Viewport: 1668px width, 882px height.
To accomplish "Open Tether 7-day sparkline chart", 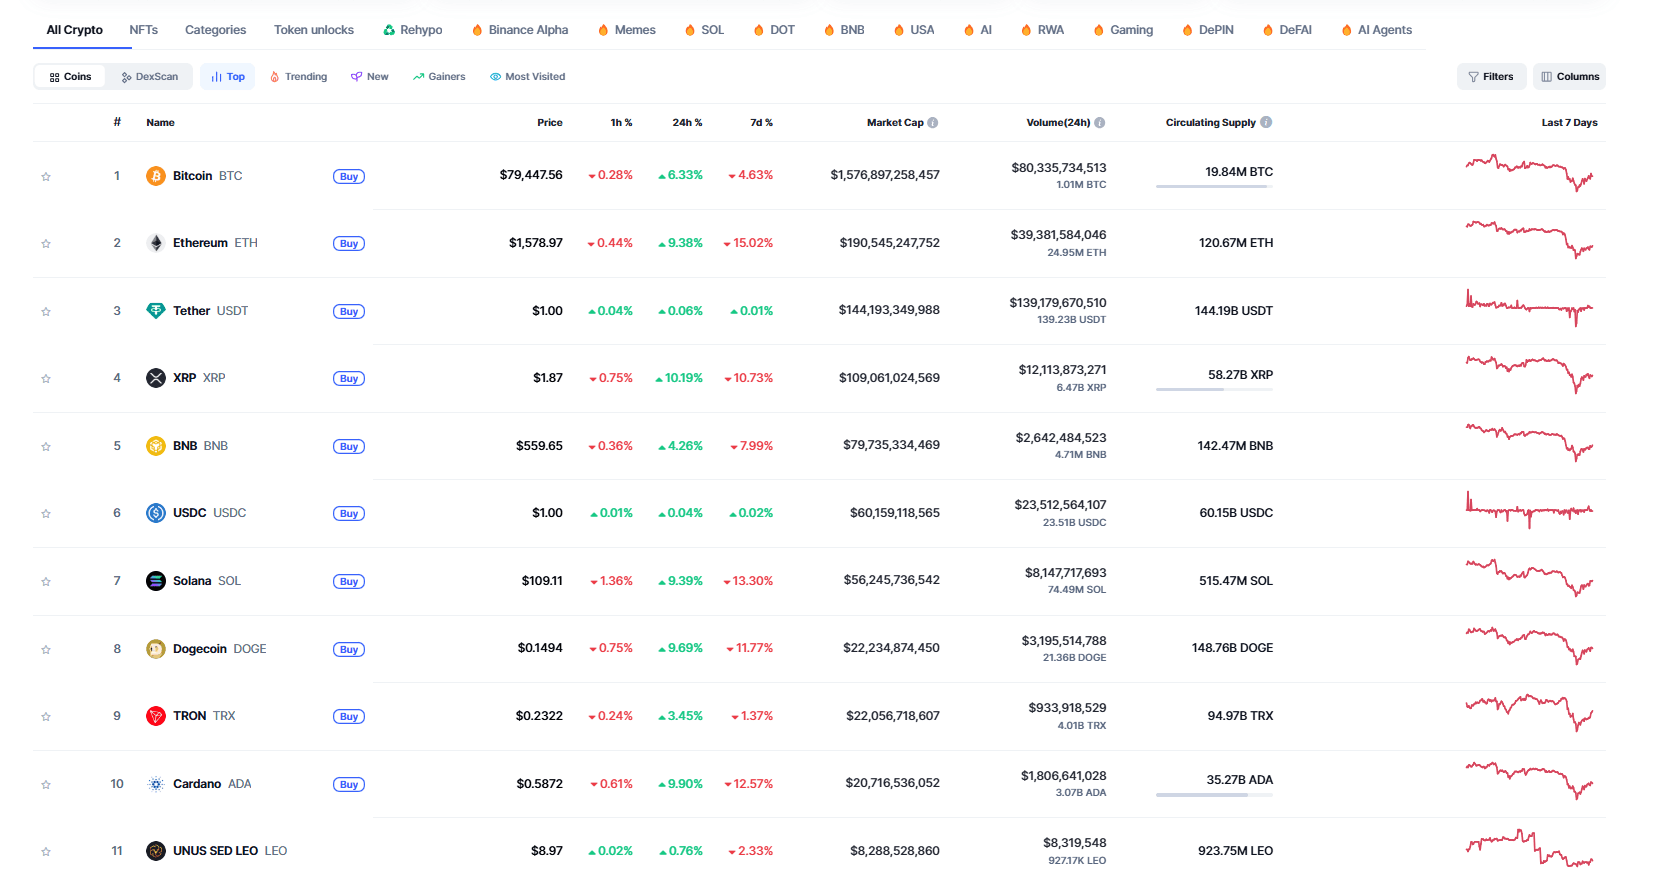I will click(1530, 308).
